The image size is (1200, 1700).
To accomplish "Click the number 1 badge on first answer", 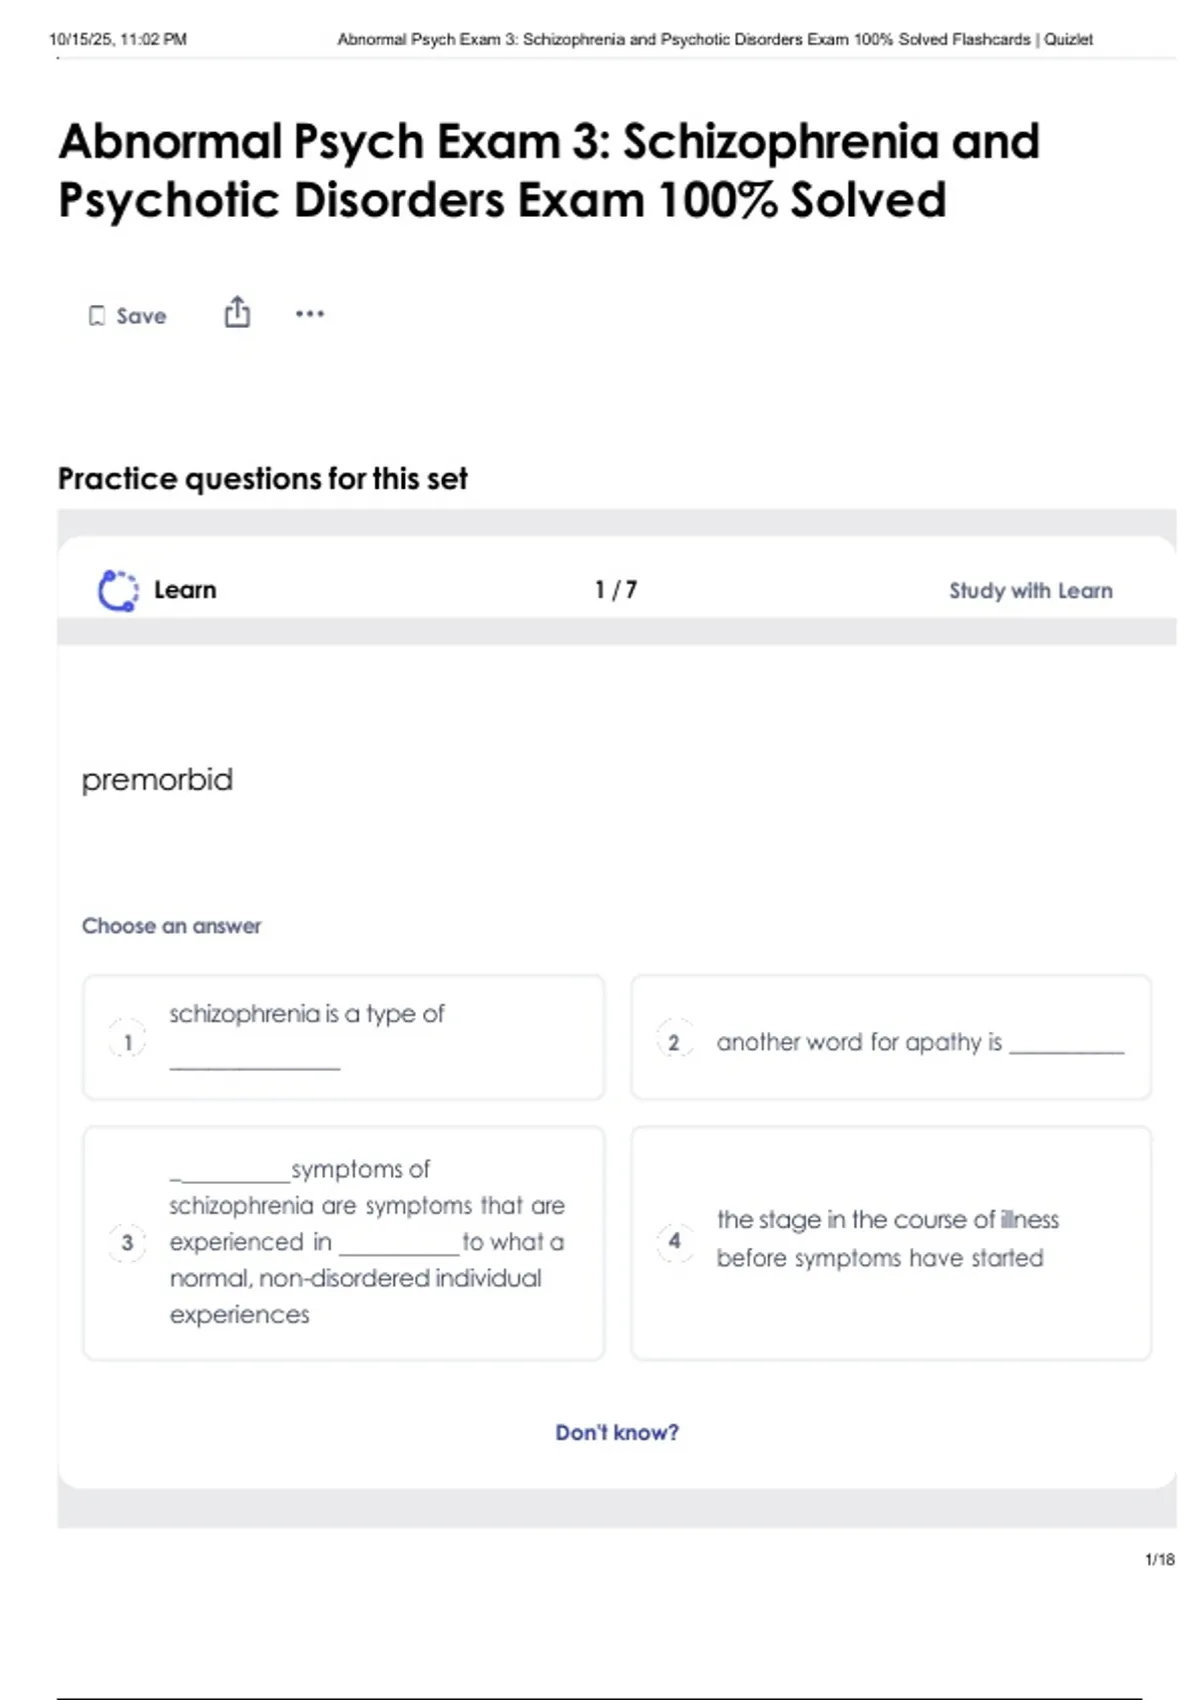I will 127,1042.
